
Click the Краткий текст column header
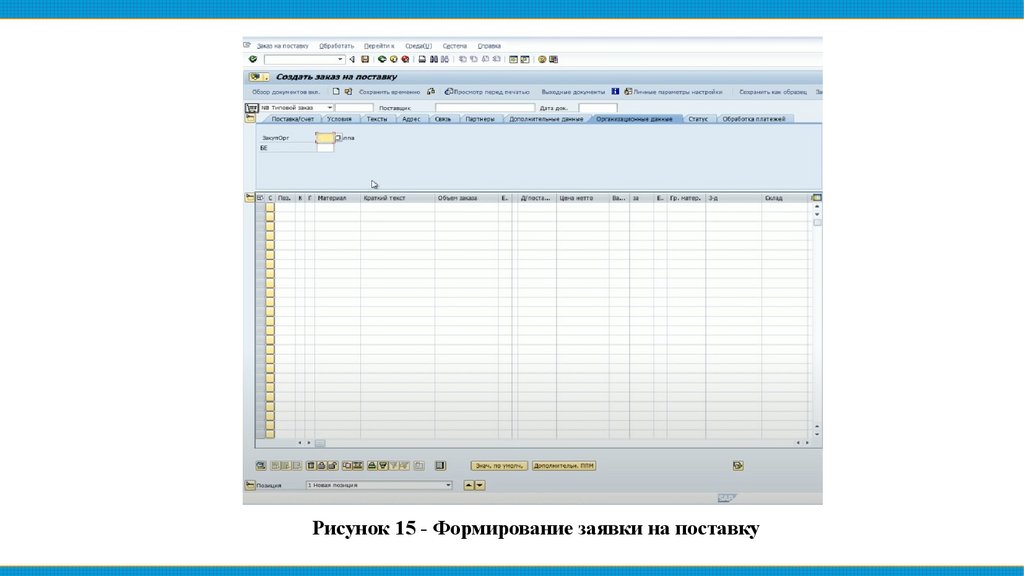point(397,198)
